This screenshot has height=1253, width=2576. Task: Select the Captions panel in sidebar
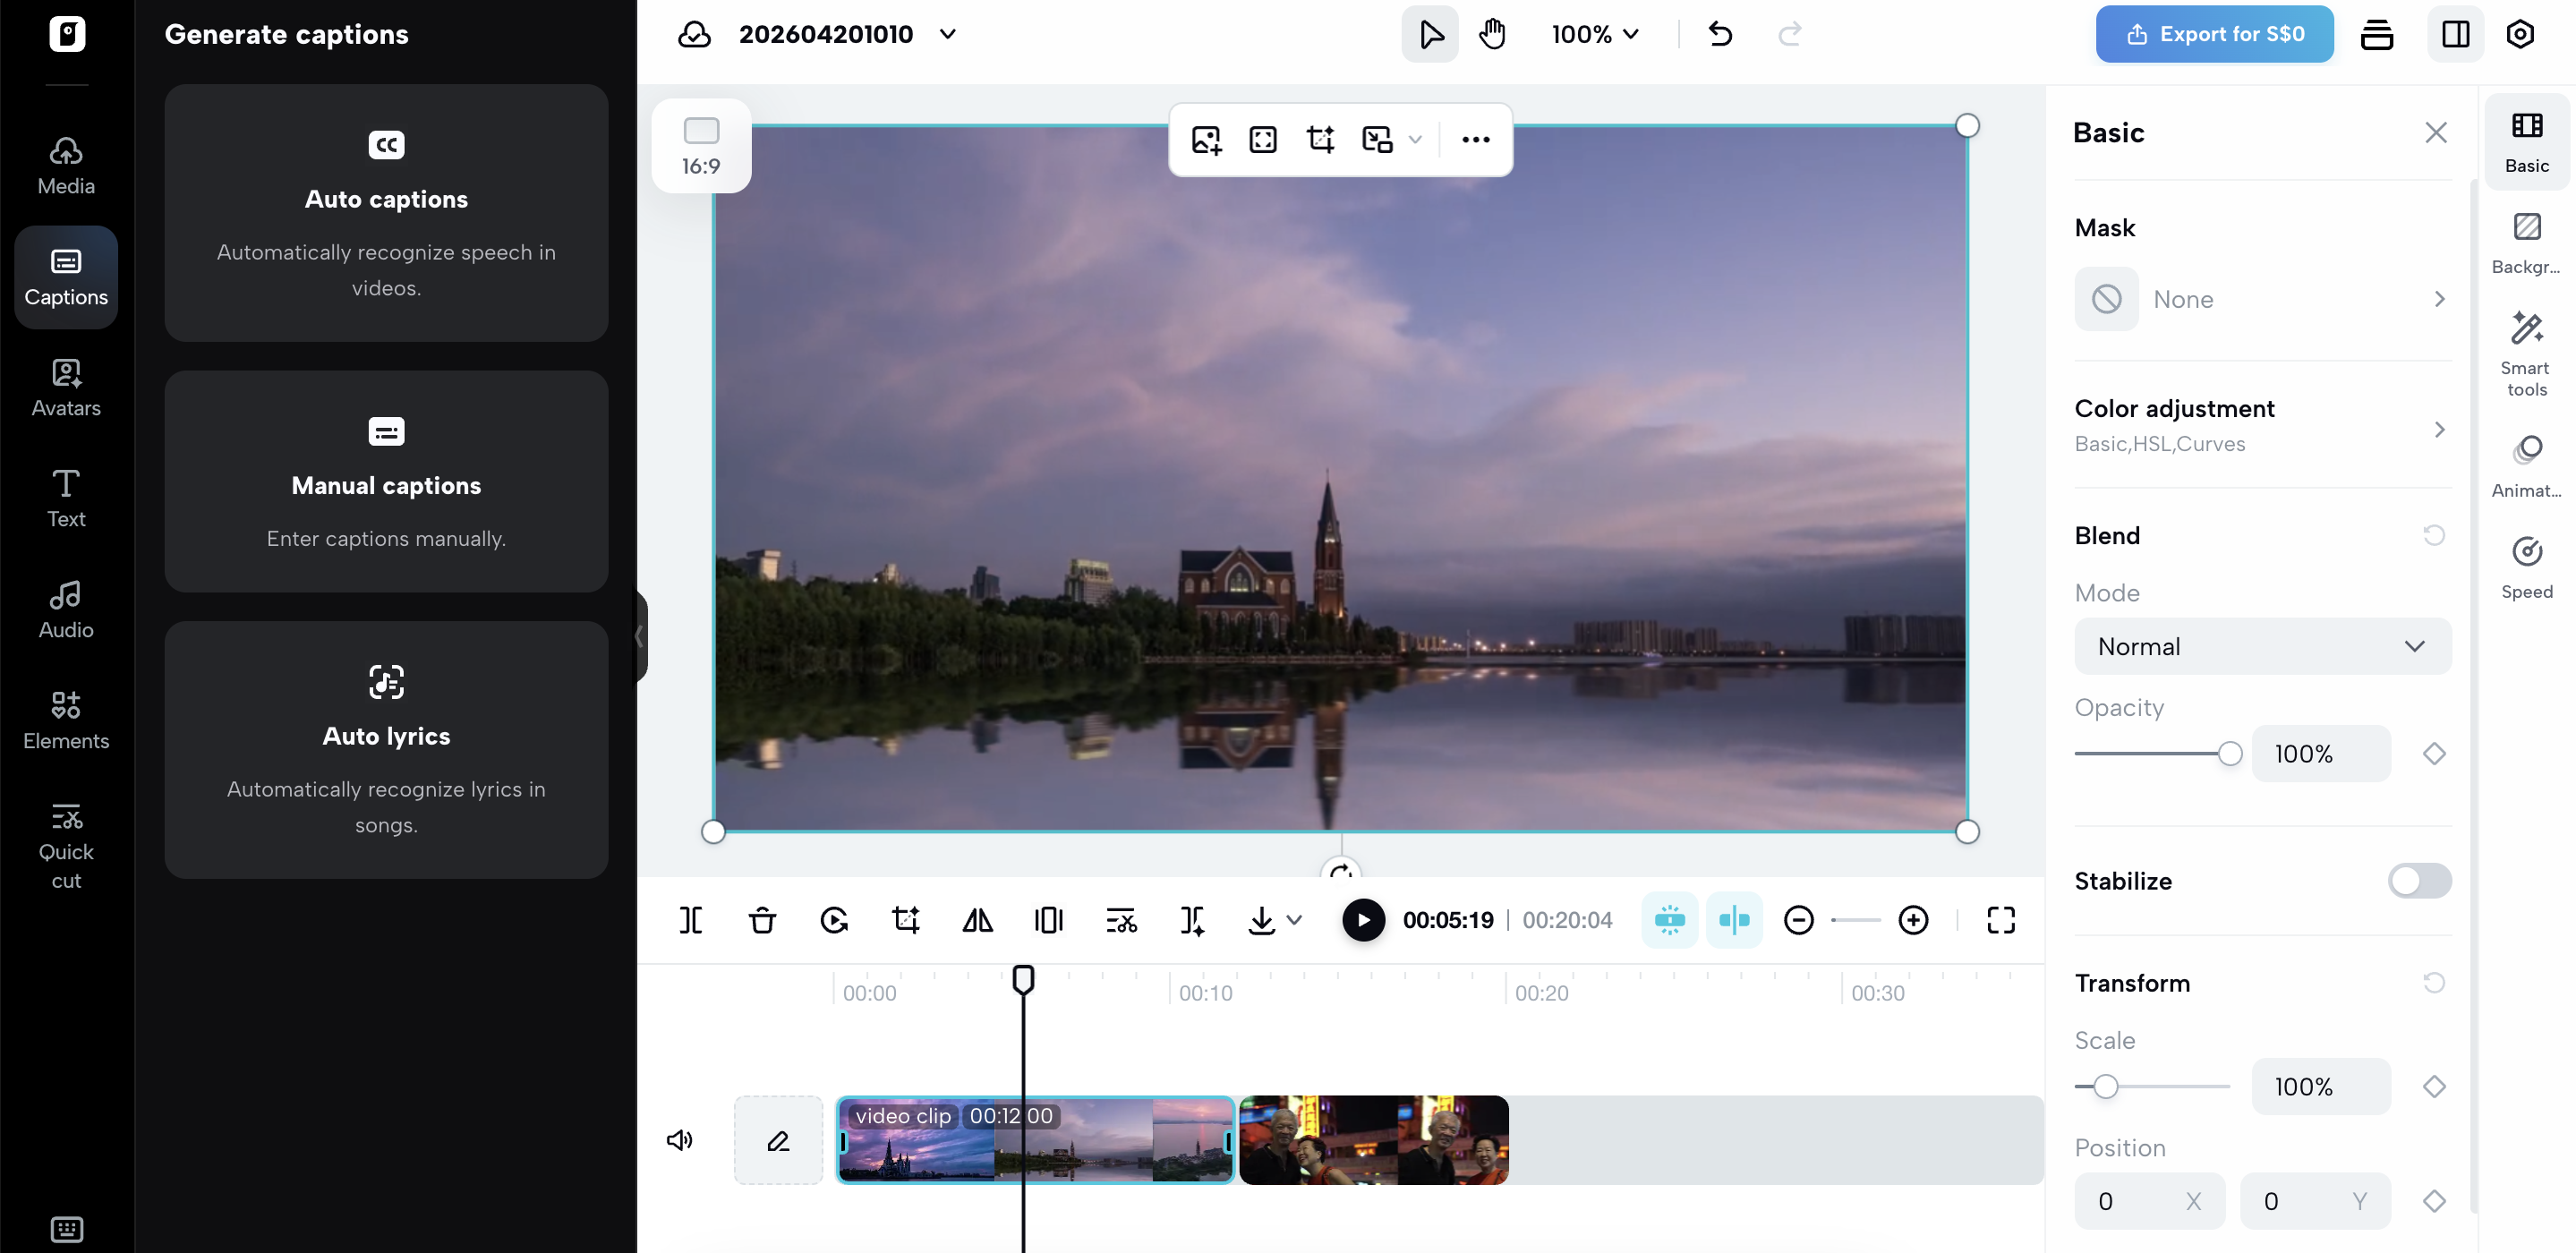click(x=65, y=277)
